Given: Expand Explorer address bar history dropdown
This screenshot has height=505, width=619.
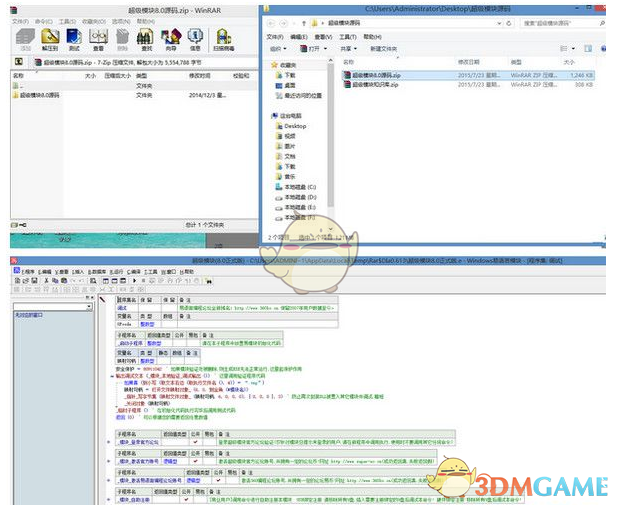Looking at the screenshot, I should click(x=499, y=23).
